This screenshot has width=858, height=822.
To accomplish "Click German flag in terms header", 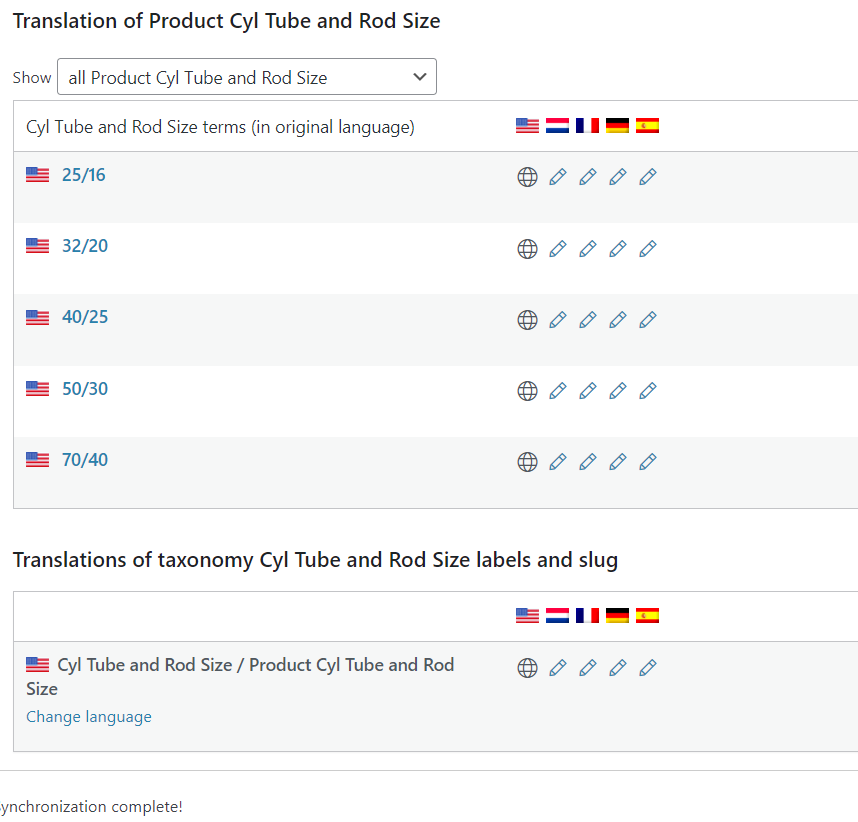I will (617, 126).
